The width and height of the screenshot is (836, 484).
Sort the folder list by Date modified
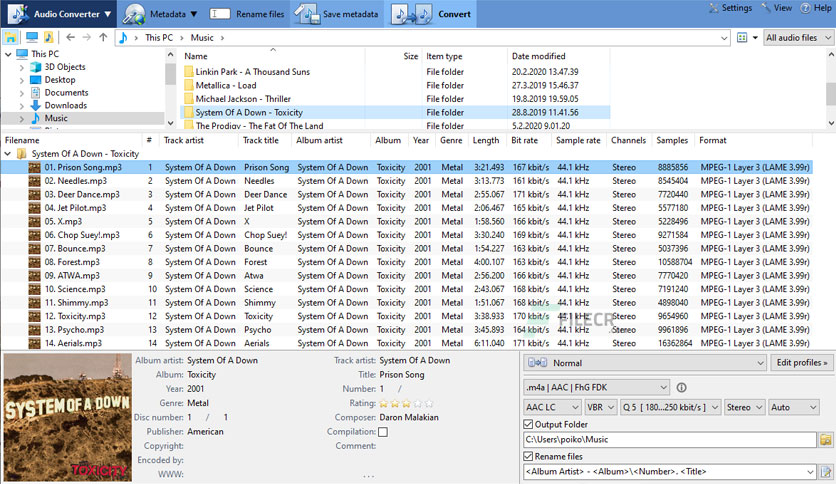(x=538, y=56)
